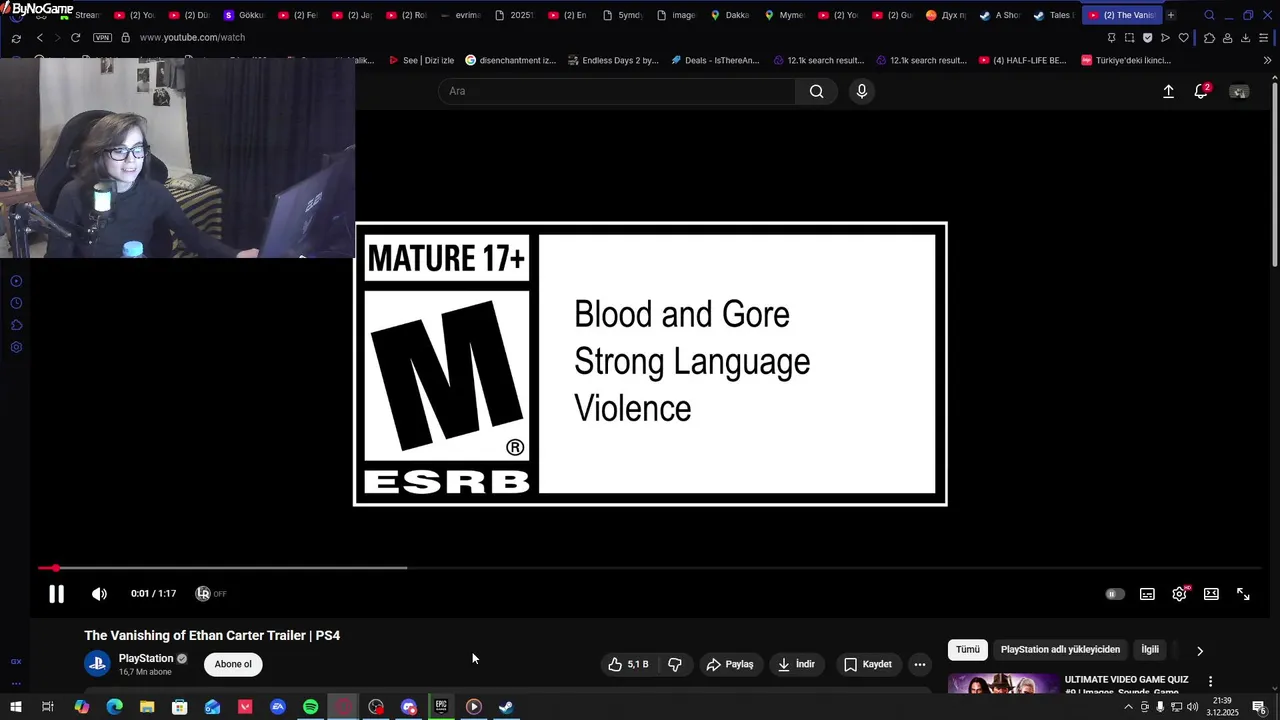This screenshot has width=1280, height=720.
Task: Open the PlayStation channel name link
Action: coord(146,658)
